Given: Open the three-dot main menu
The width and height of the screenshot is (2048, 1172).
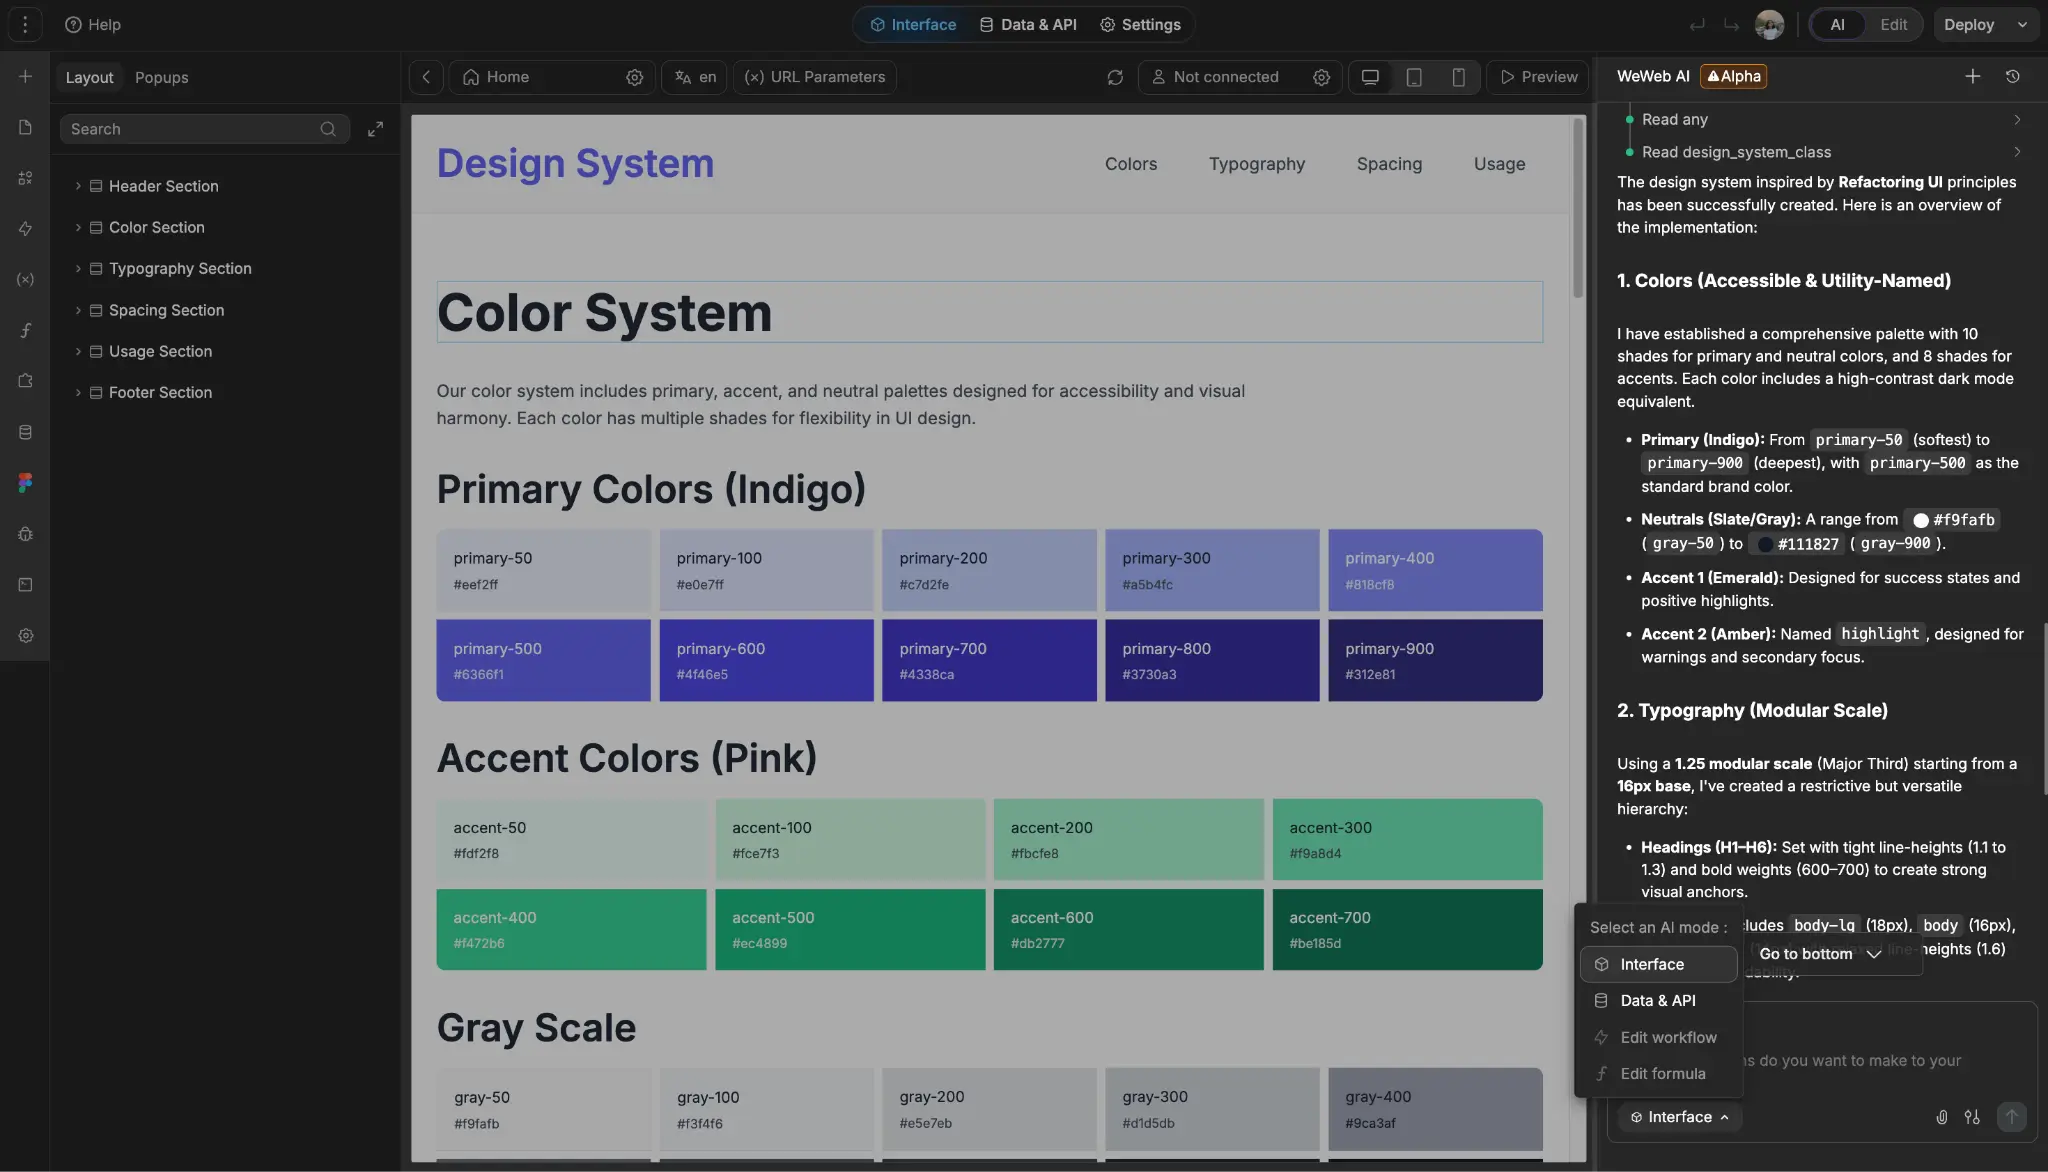Looking at the screenshot, I should click(x=25, y=25).
